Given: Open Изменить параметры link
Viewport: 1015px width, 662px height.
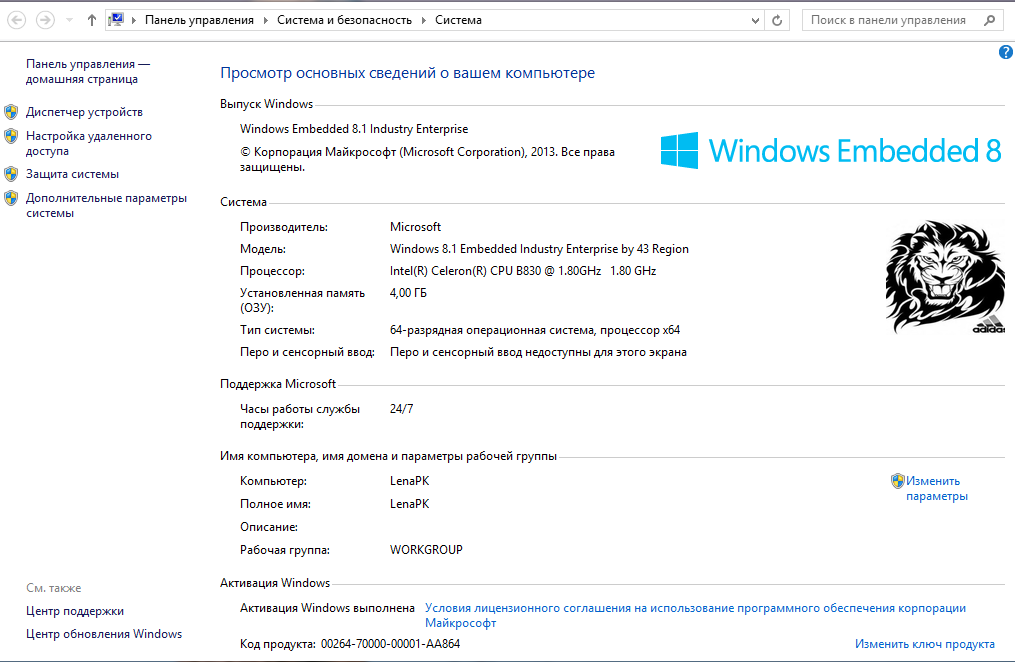Looking at the screenshot, I should 935,488.
